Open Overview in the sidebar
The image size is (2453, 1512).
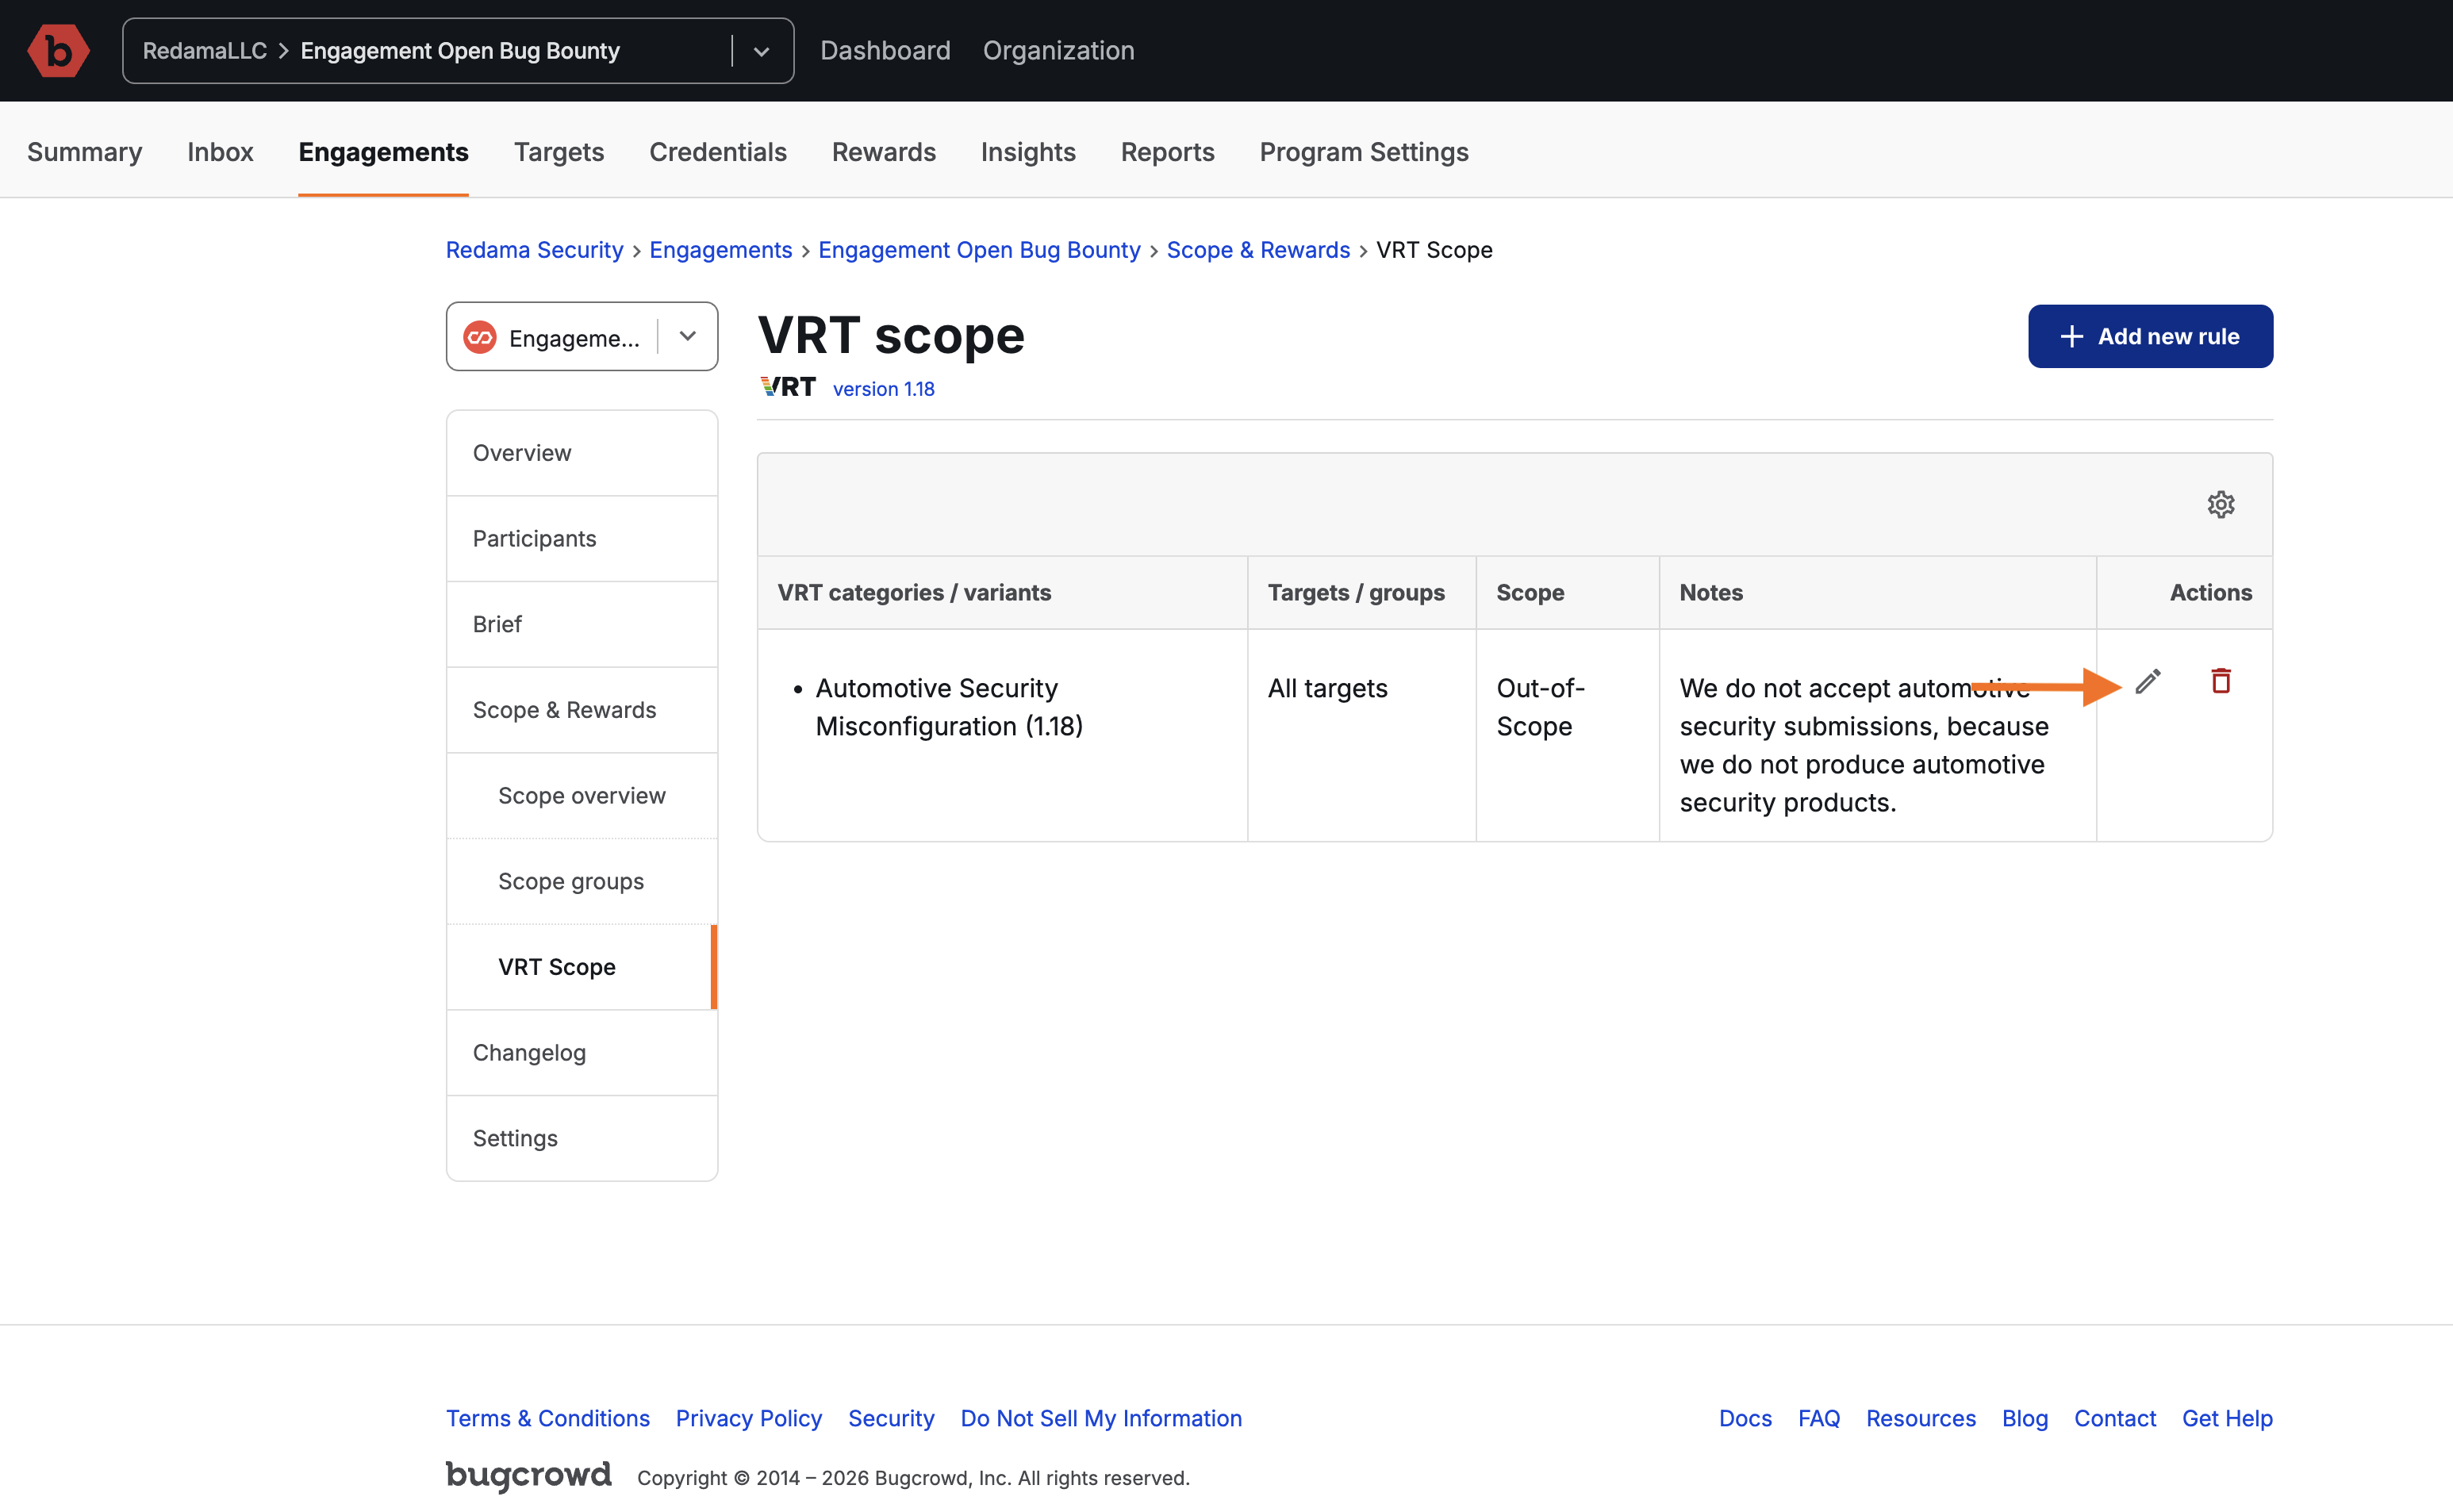tap(582, 453)
